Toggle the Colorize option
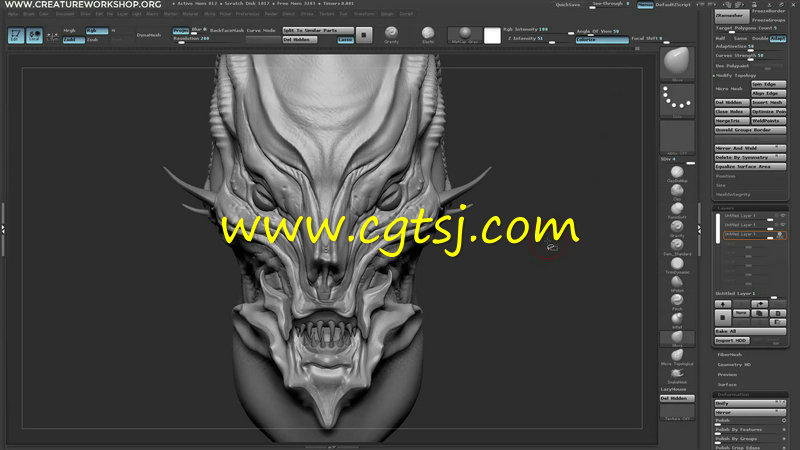Viewport: 800px width, 450px height. (602, 40)
